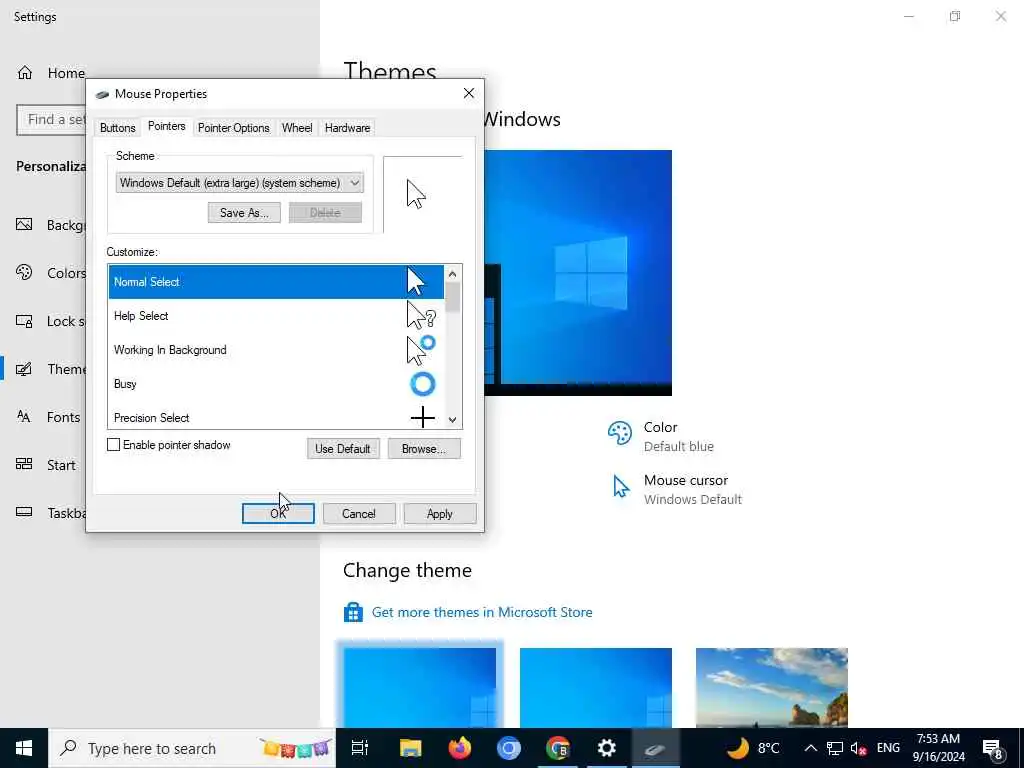This screenshot has height=768, width=1024.
Task: Click the scroll down arrow in Customize list
Action: [453, 420]
